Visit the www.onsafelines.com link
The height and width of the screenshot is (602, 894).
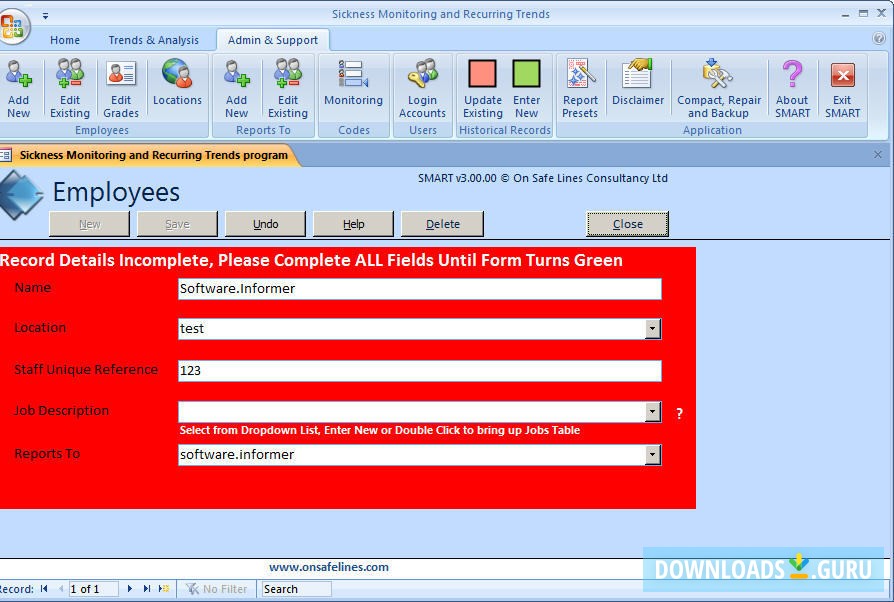(328, 567)
